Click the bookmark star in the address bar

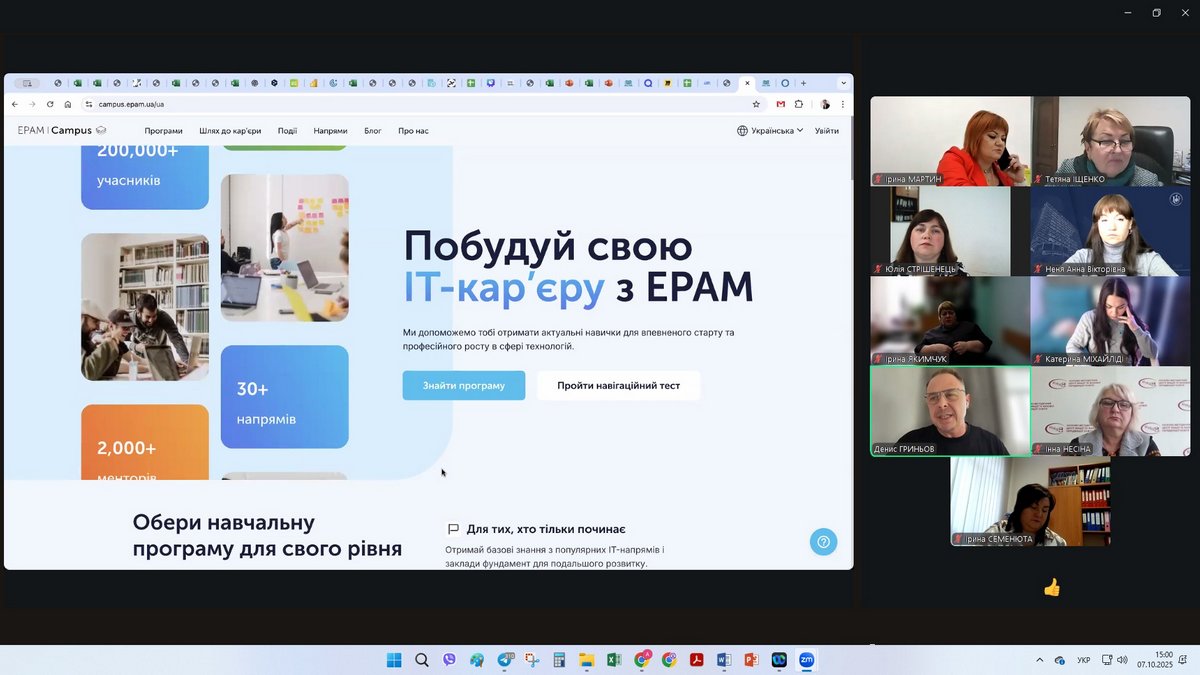(x=756, y=104)
